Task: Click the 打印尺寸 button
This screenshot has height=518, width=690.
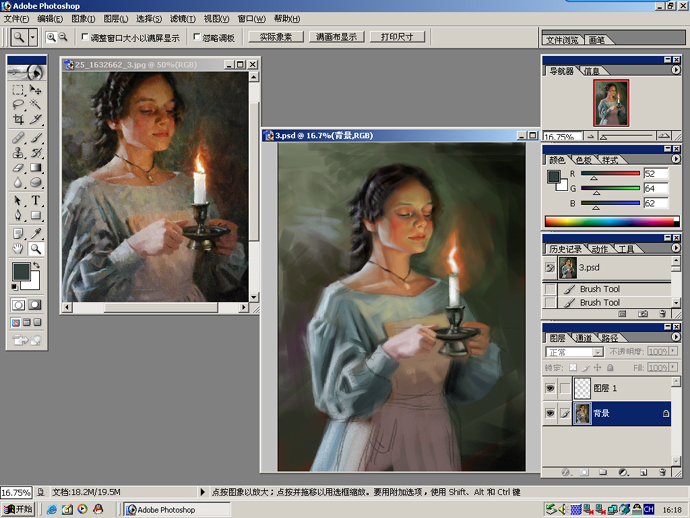Action: (397, 37)
